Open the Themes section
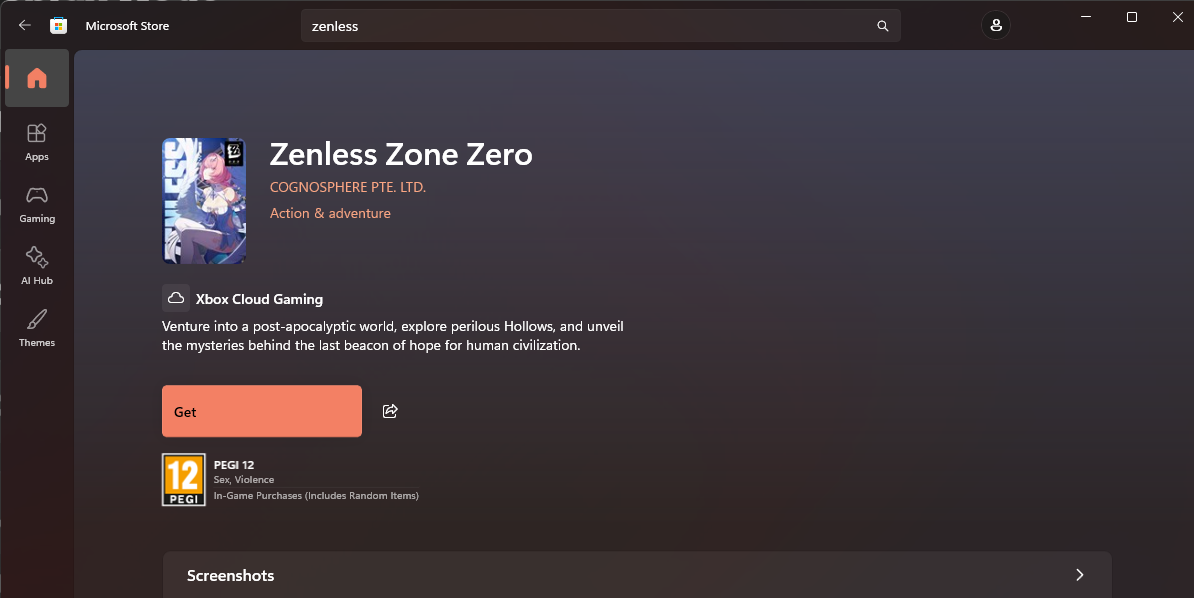1194x598 pixels. 37,328
